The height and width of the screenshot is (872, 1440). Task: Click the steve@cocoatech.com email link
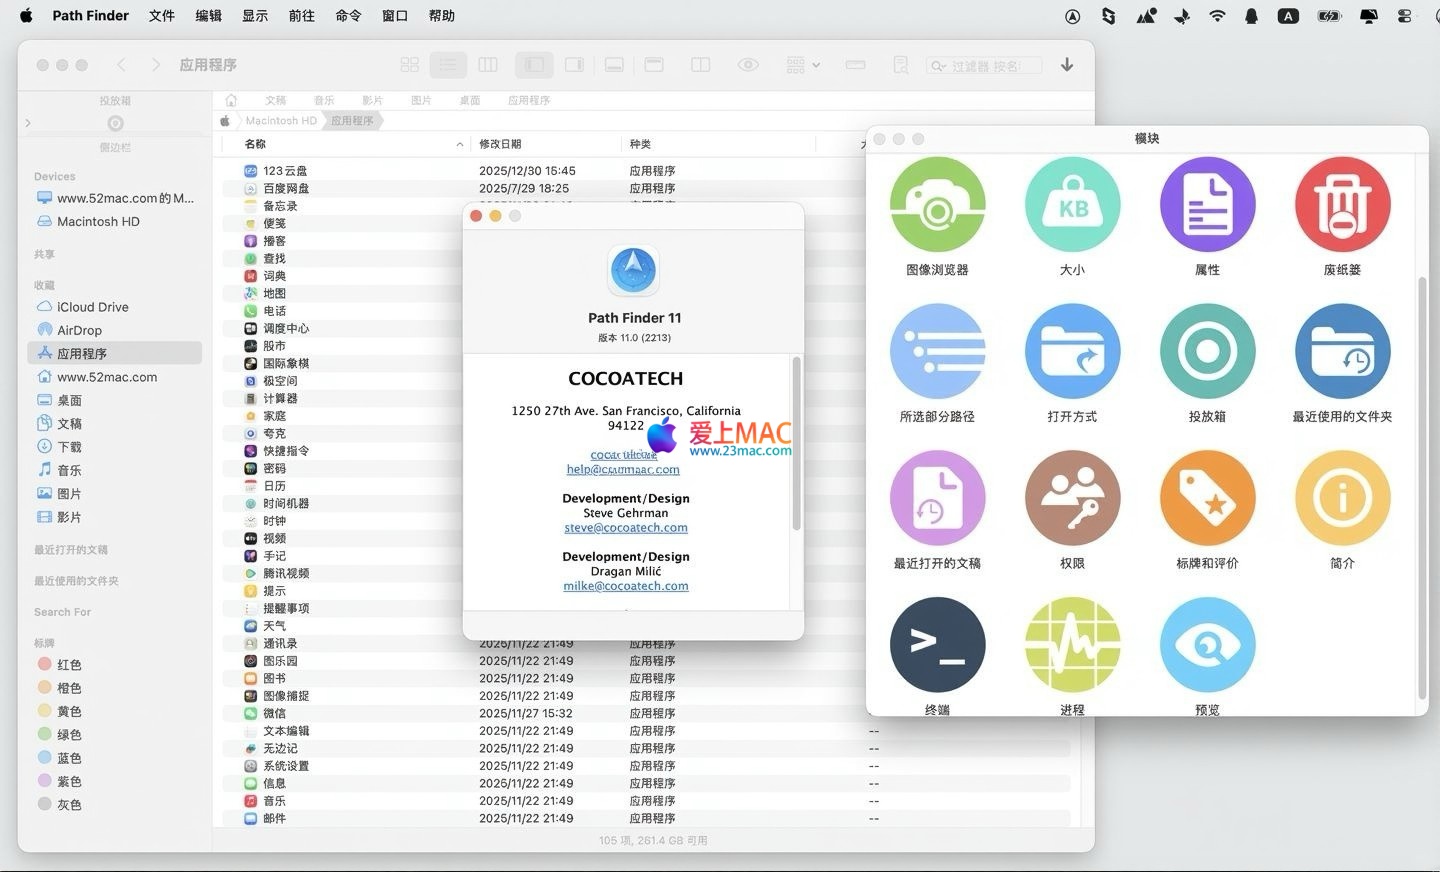click(x=625, y=528)
